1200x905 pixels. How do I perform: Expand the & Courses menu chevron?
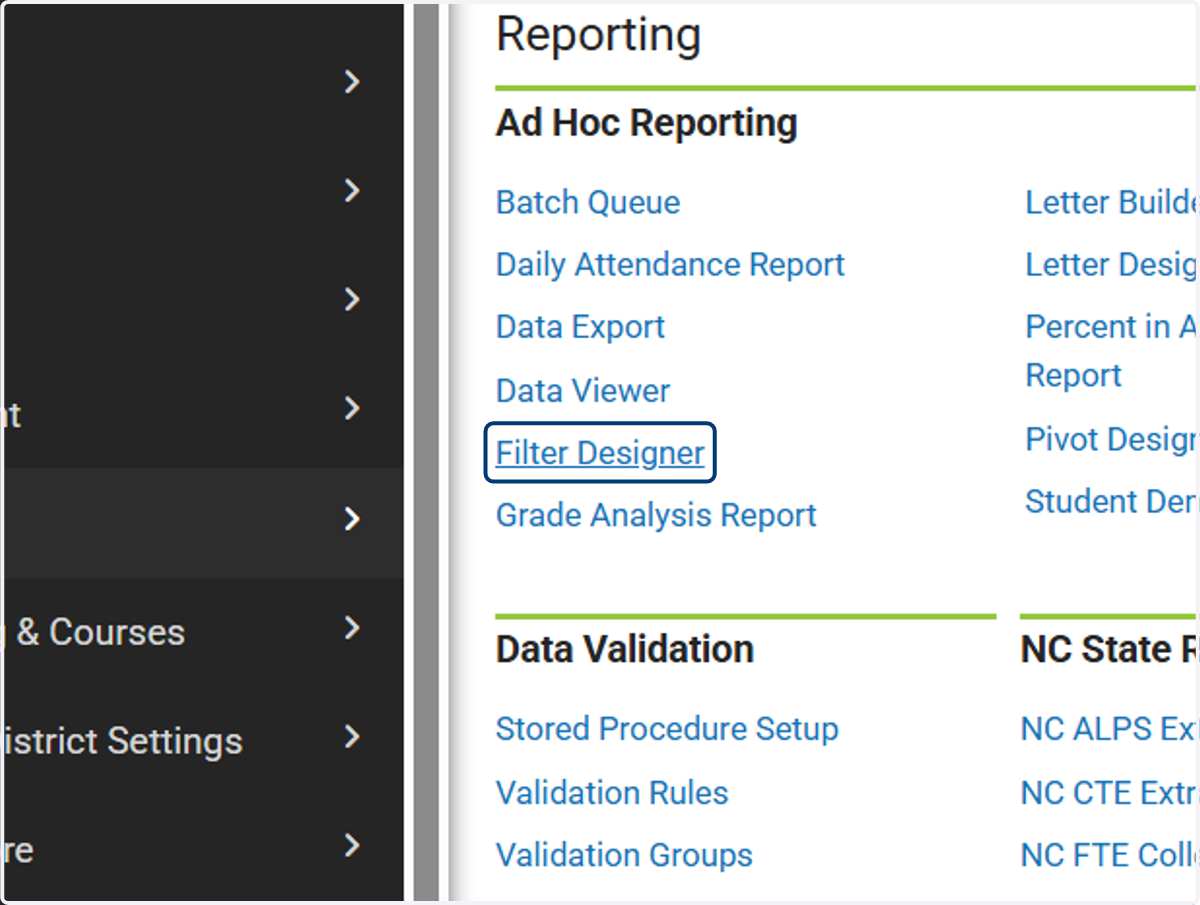tap(351, 628)
